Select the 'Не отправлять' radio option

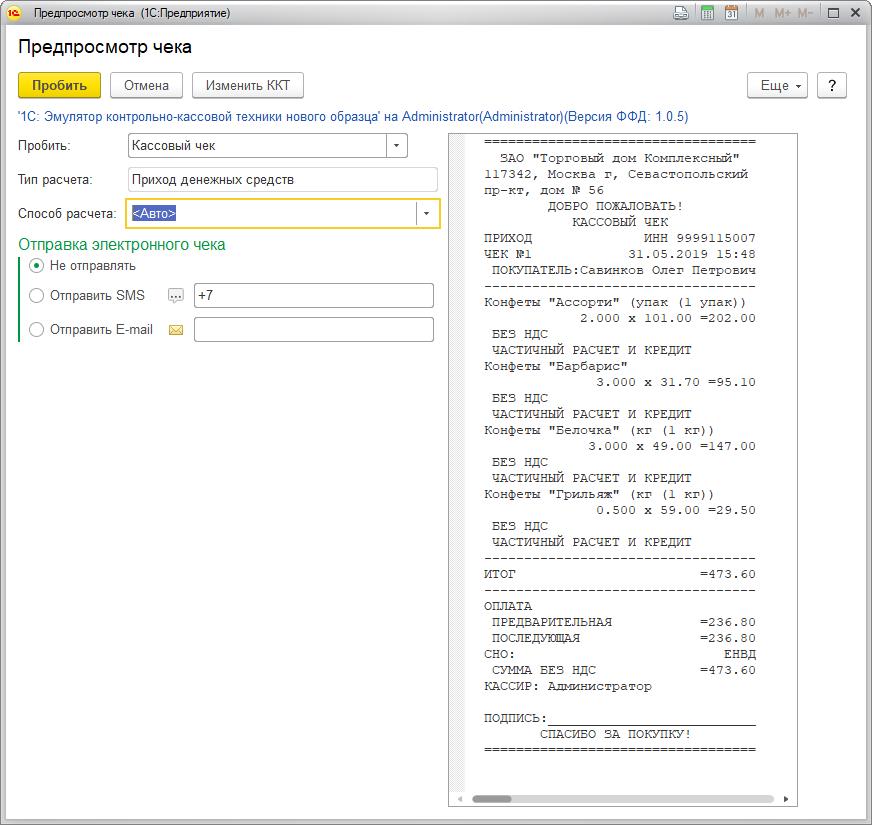(37, 266)
